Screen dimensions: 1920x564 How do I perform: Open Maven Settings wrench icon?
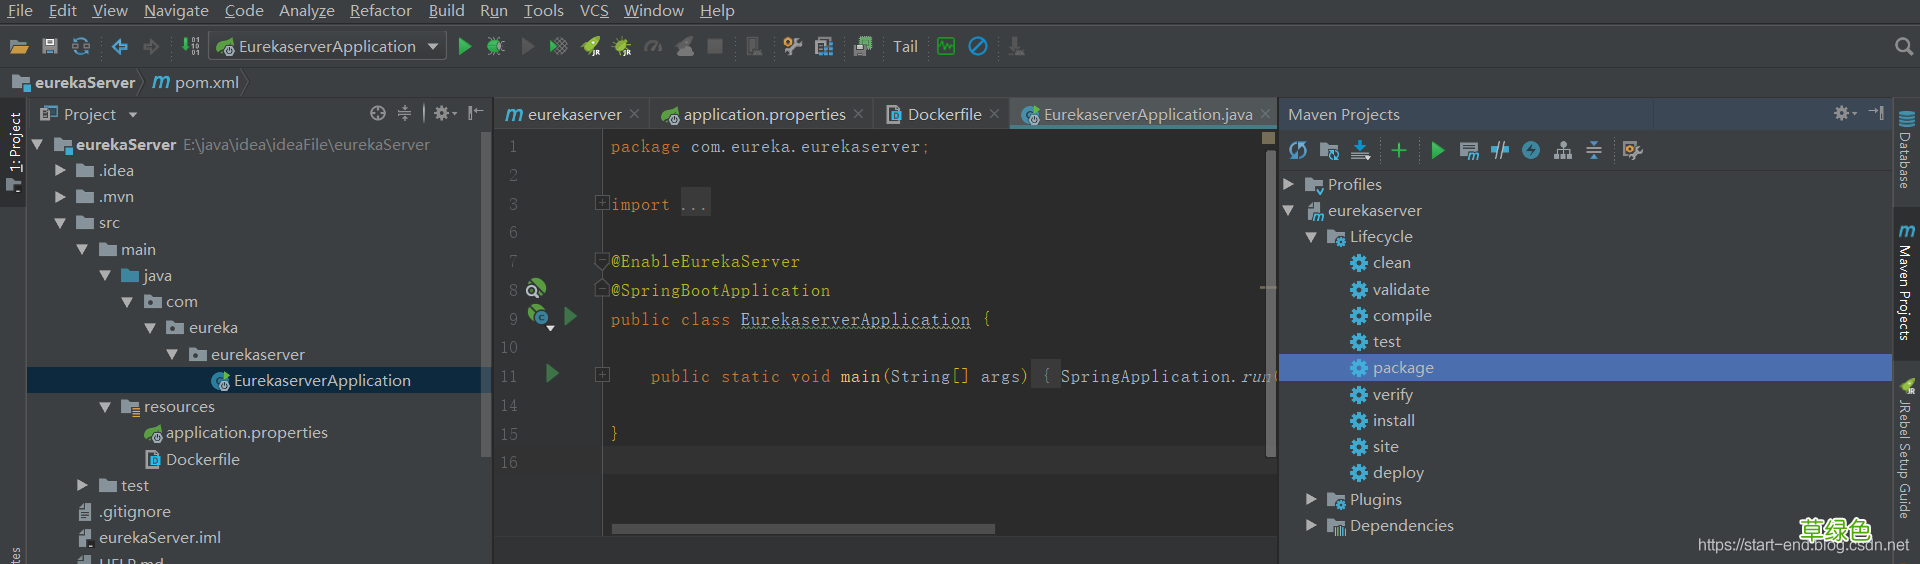pyautogui.click(x=1632, y=150)
